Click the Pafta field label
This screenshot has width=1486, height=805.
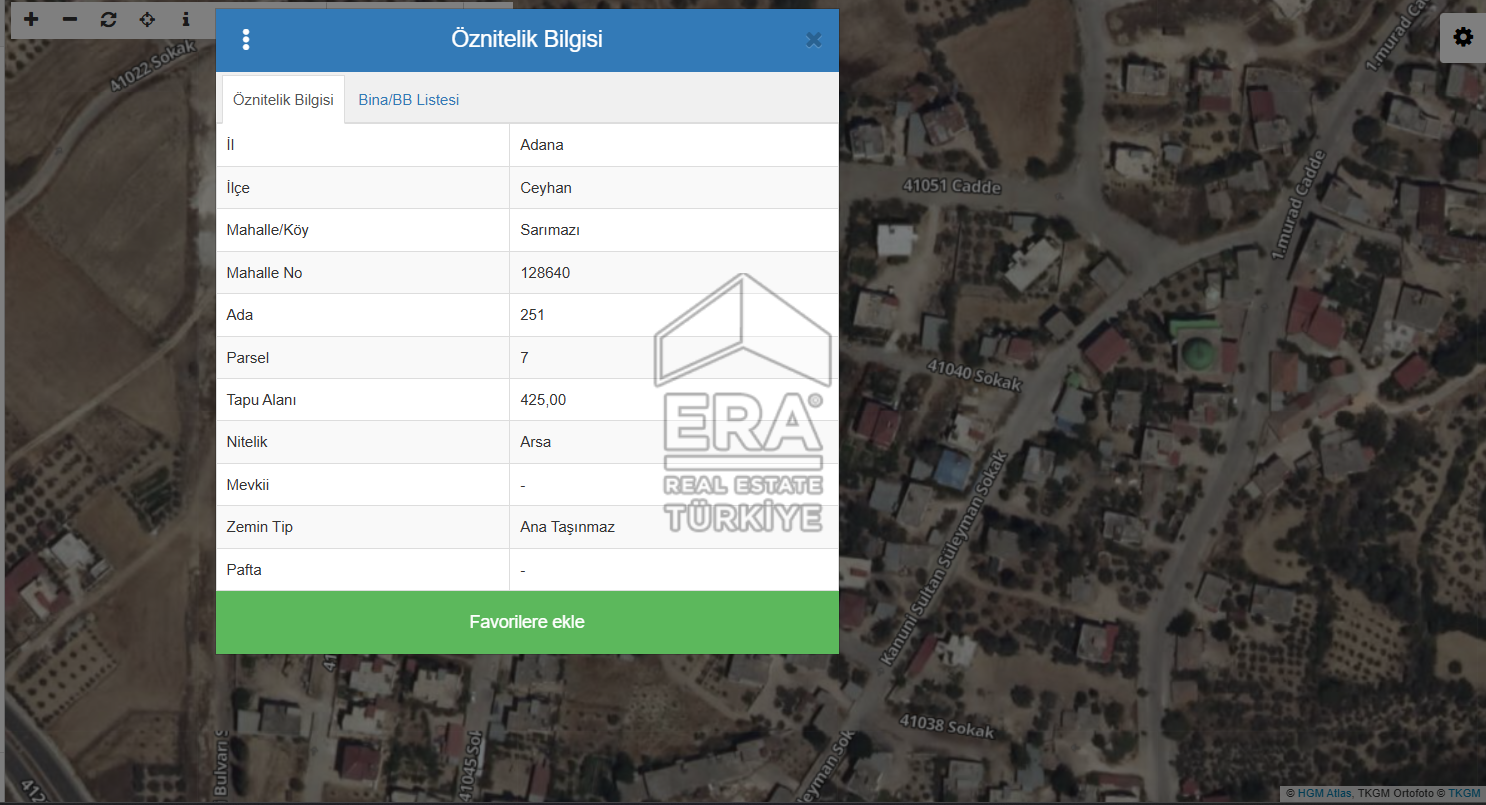coord(244,570)
